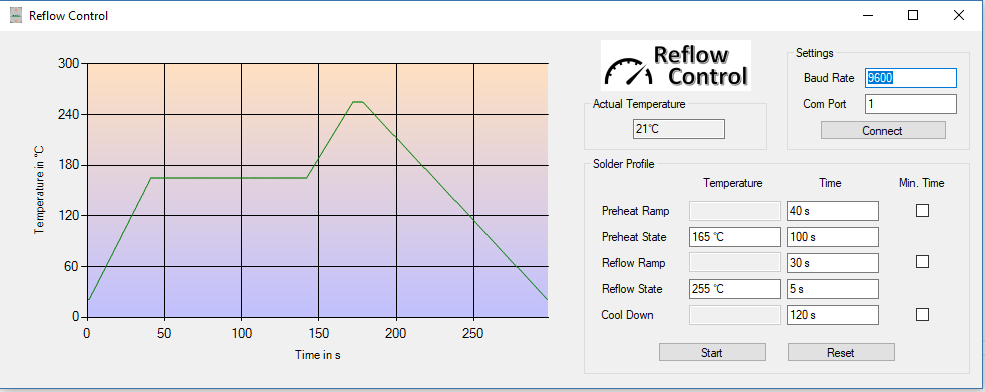The height and width of the screenshot is (392, 985).
Task: Maximize the Reflow Control window
Action: click(x=913, y=16)
